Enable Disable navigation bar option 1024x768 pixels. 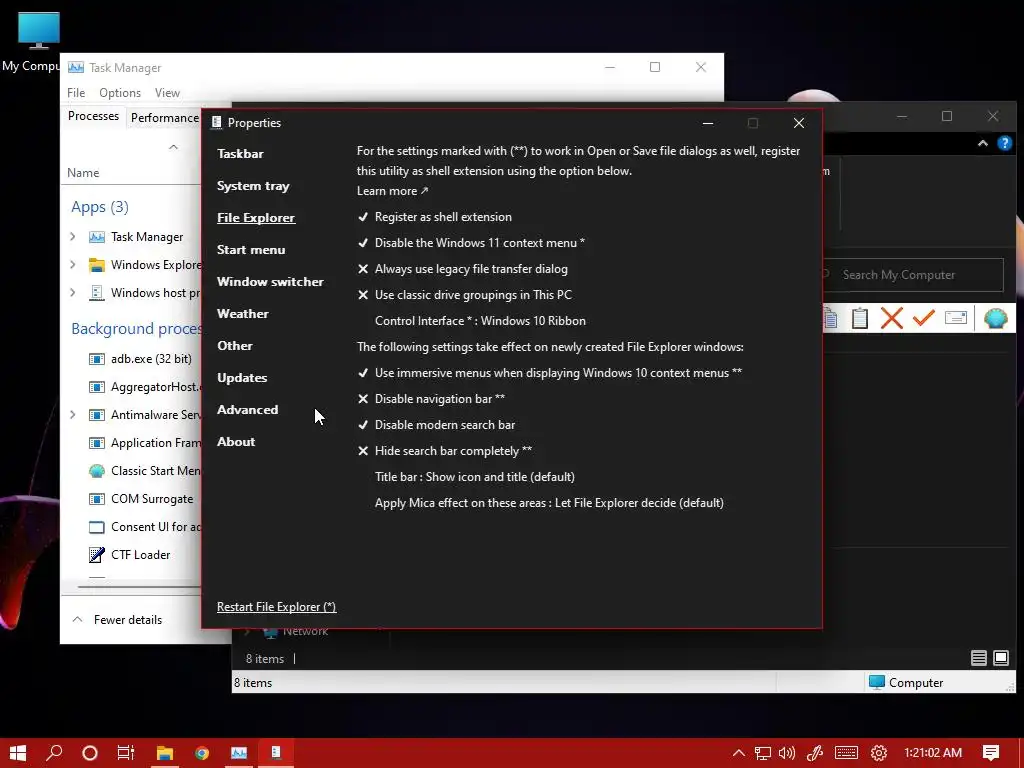[431, 399]
